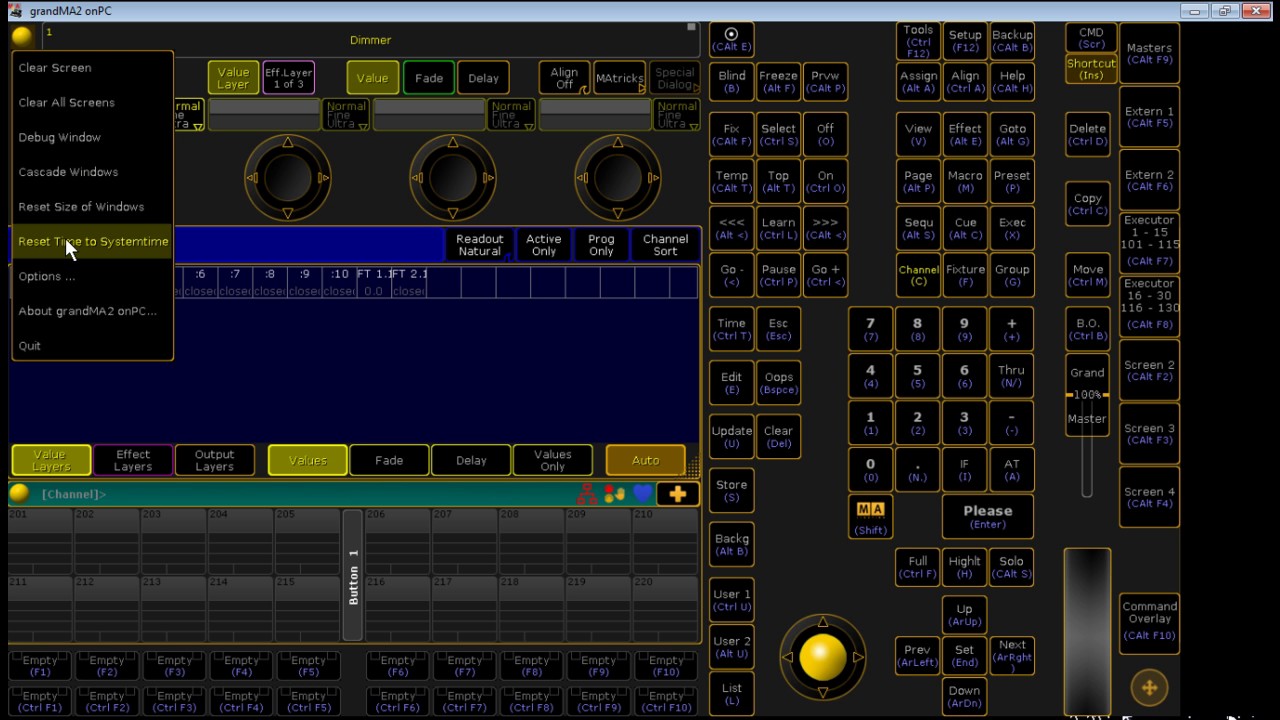This screenshot has height=720, width=1280.
Task: Hold the MA Shift key icon
Action: click(870, 516)
